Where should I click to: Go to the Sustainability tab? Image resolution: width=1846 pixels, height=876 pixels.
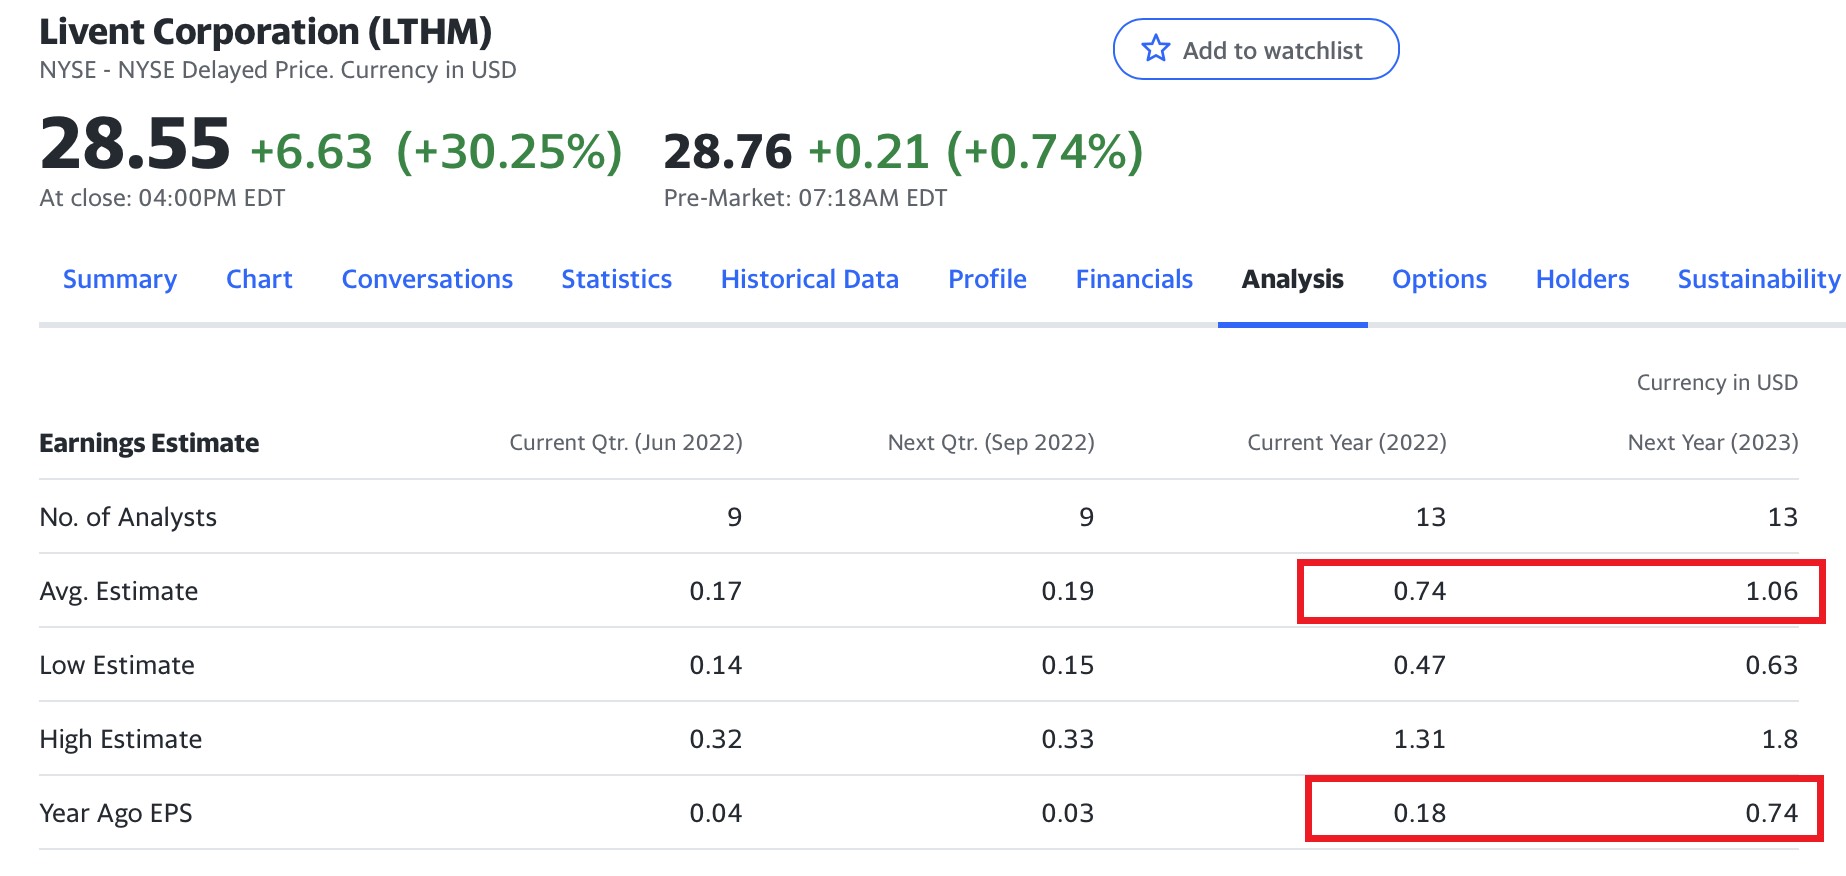coord(1758,279)
